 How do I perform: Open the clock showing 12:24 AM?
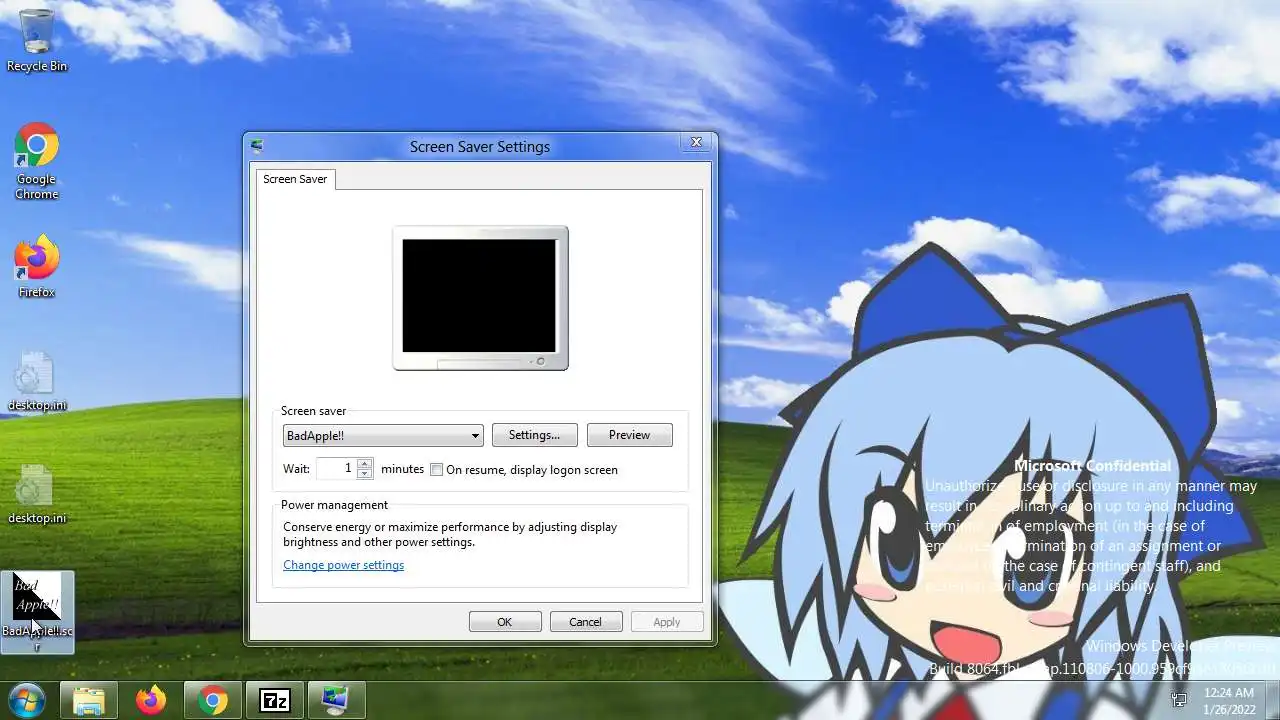(1229, 700)
